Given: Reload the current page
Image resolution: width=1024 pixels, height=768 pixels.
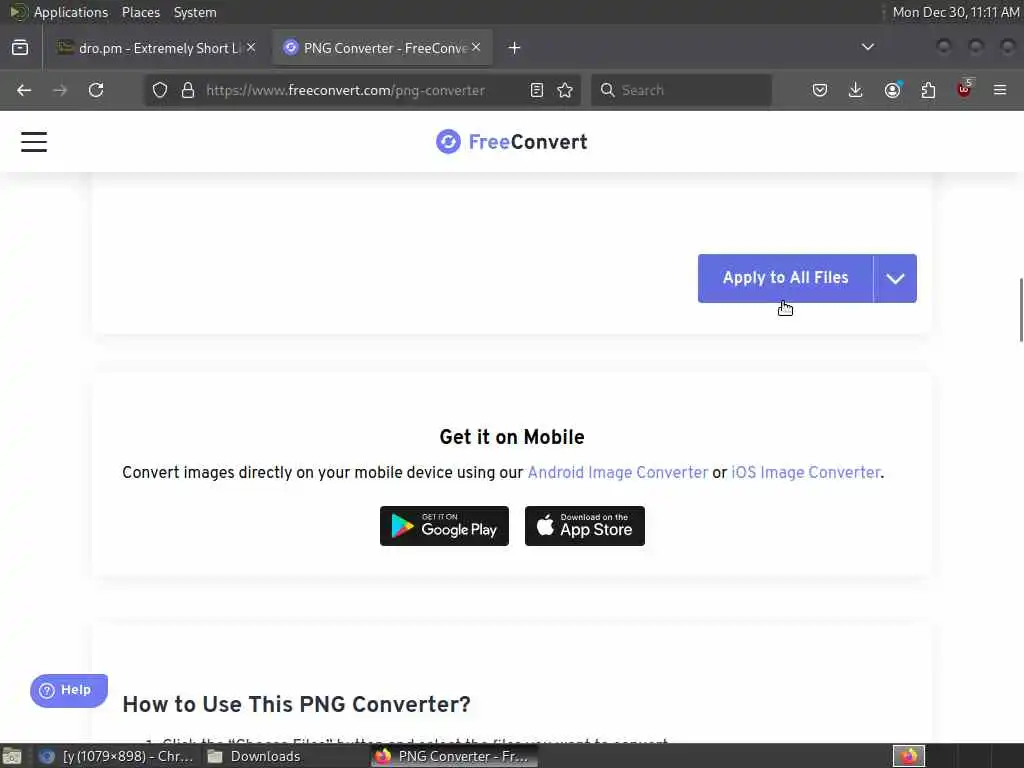Looking at the screenshot, I should click(96, 90).
